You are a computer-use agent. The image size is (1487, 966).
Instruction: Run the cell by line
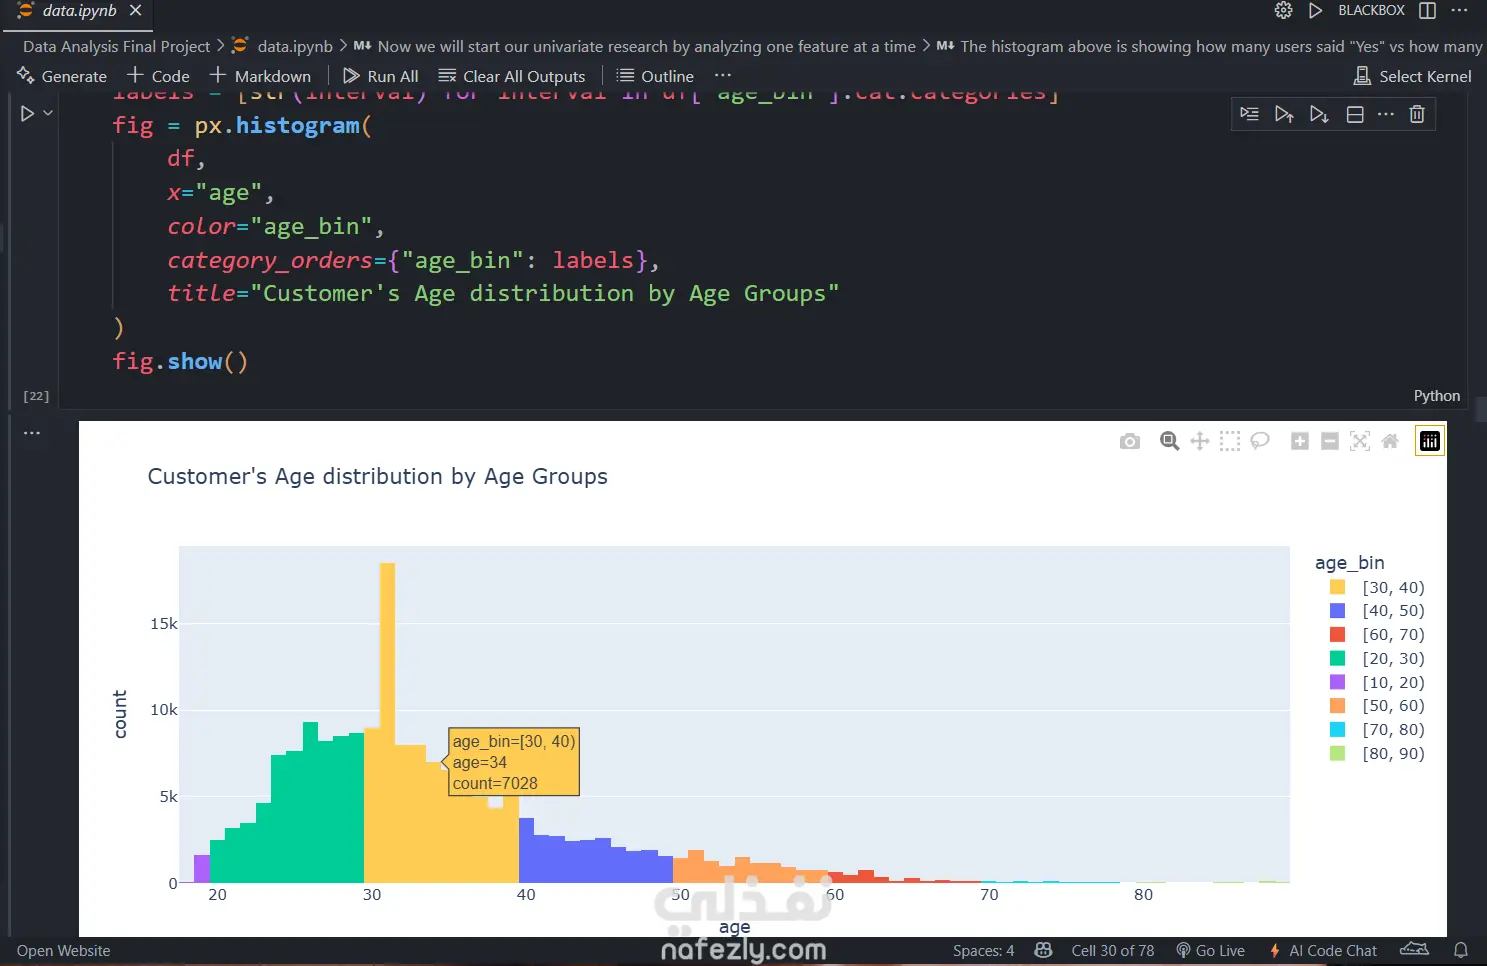[x=1249, y=114]
